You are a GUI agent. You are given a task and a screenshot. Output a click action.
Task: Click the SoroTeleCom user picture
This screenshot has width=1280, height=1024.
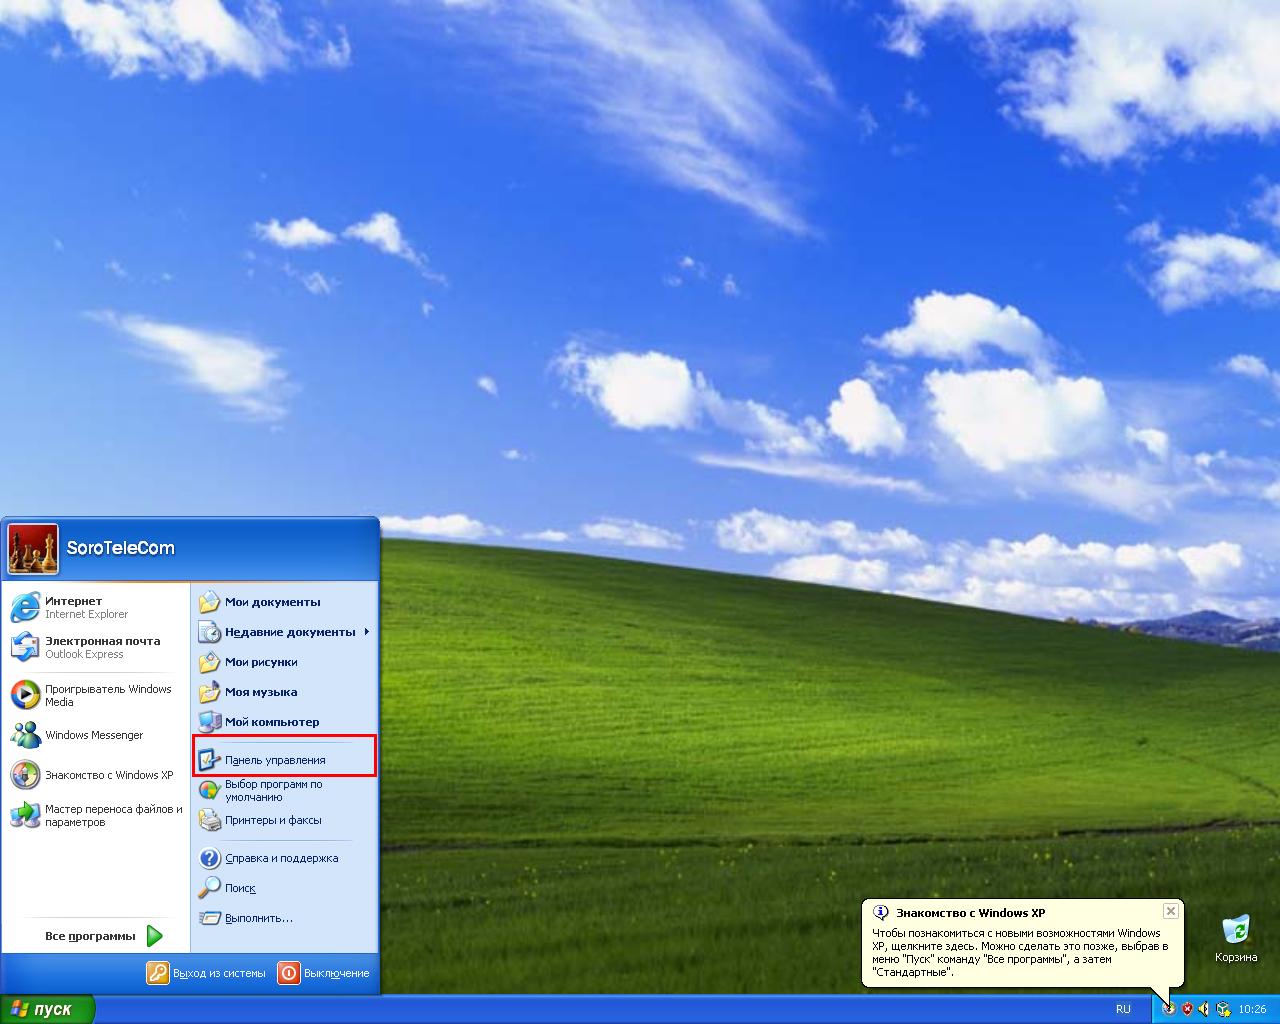(33, 548)
